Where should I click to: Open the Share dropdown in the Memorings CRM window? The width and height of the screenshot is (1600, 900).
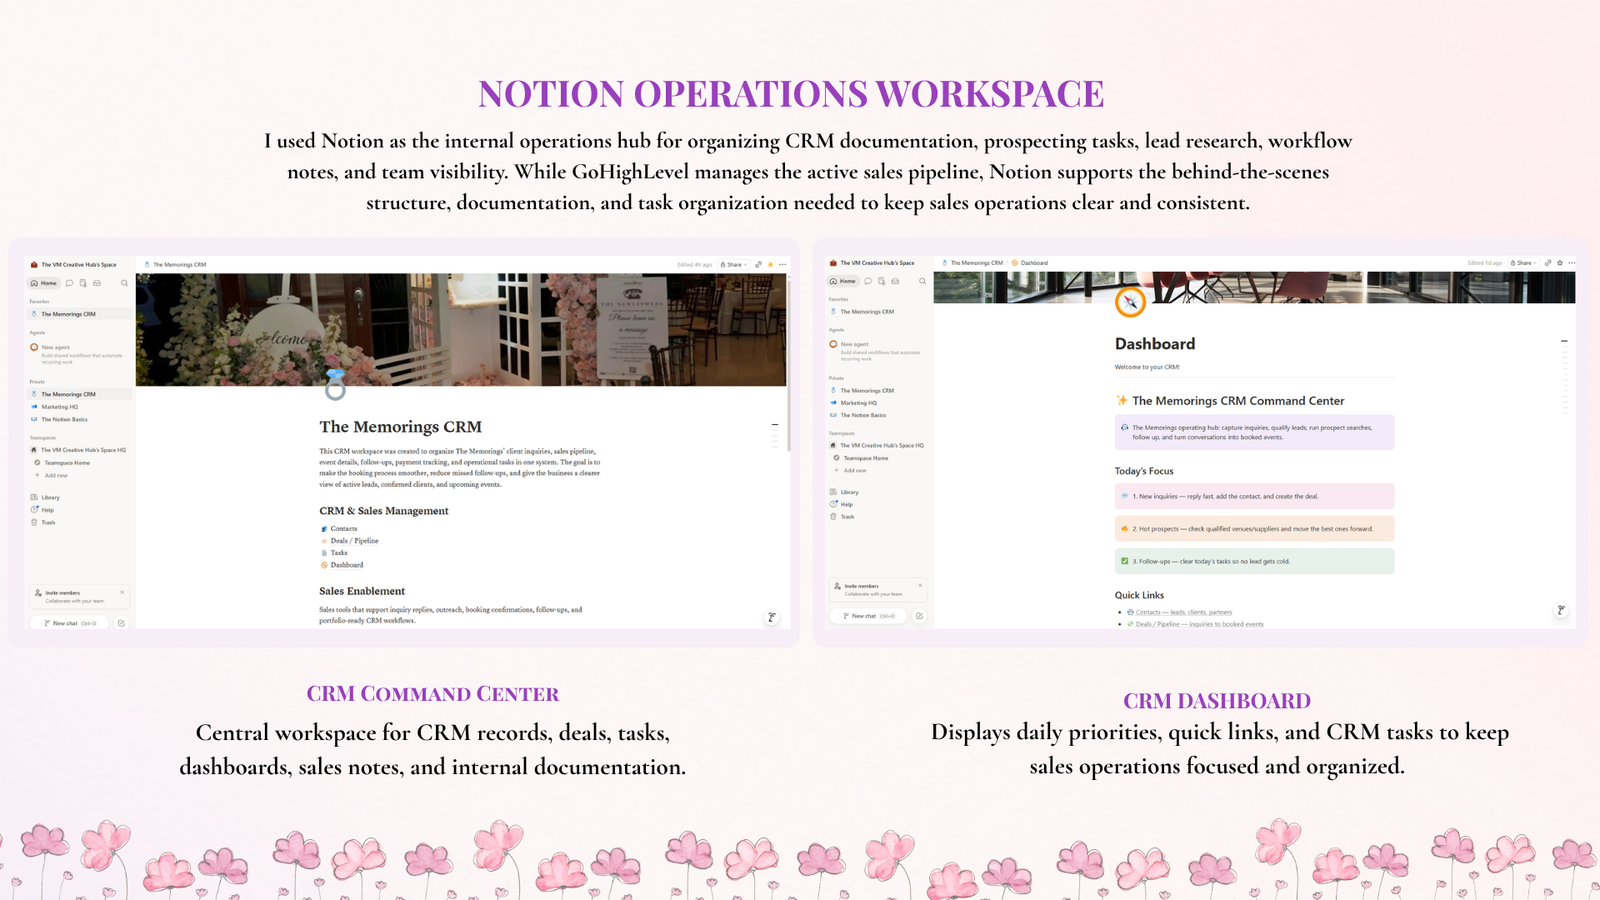[x=734, y=265]
